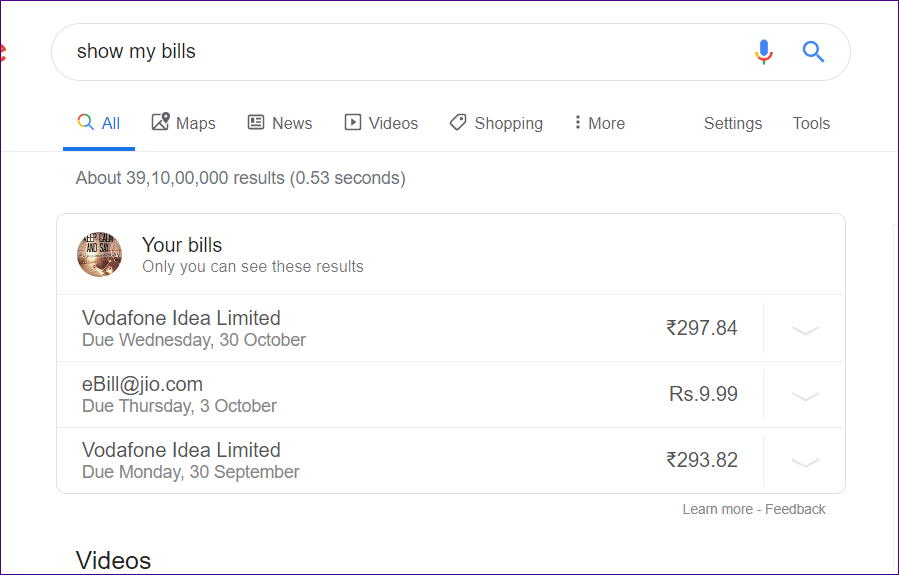
Task: Expand the eBill@jio.com bill chevron
Action: click(x=805, y=396)
